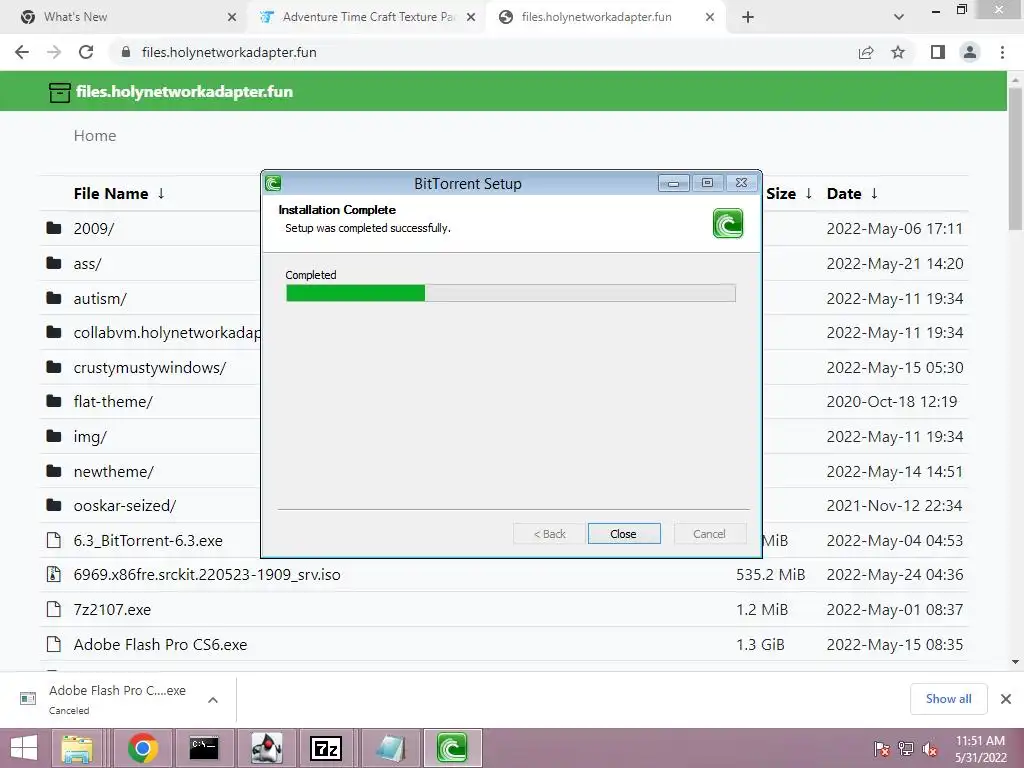Sort by Size using arrow

808,193
